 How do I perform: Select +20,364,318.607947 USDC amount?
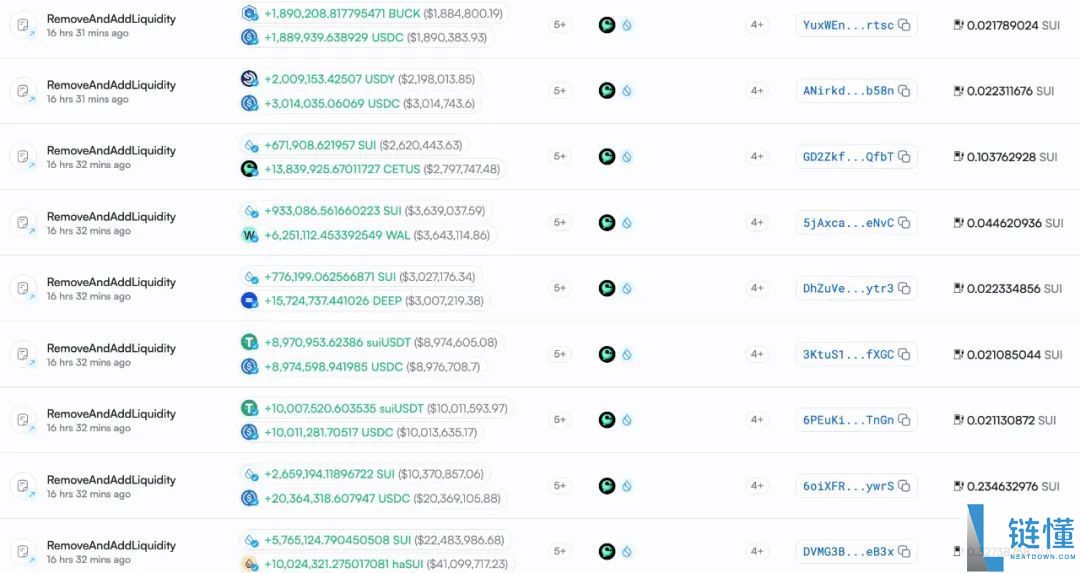[x=337, y=498]
